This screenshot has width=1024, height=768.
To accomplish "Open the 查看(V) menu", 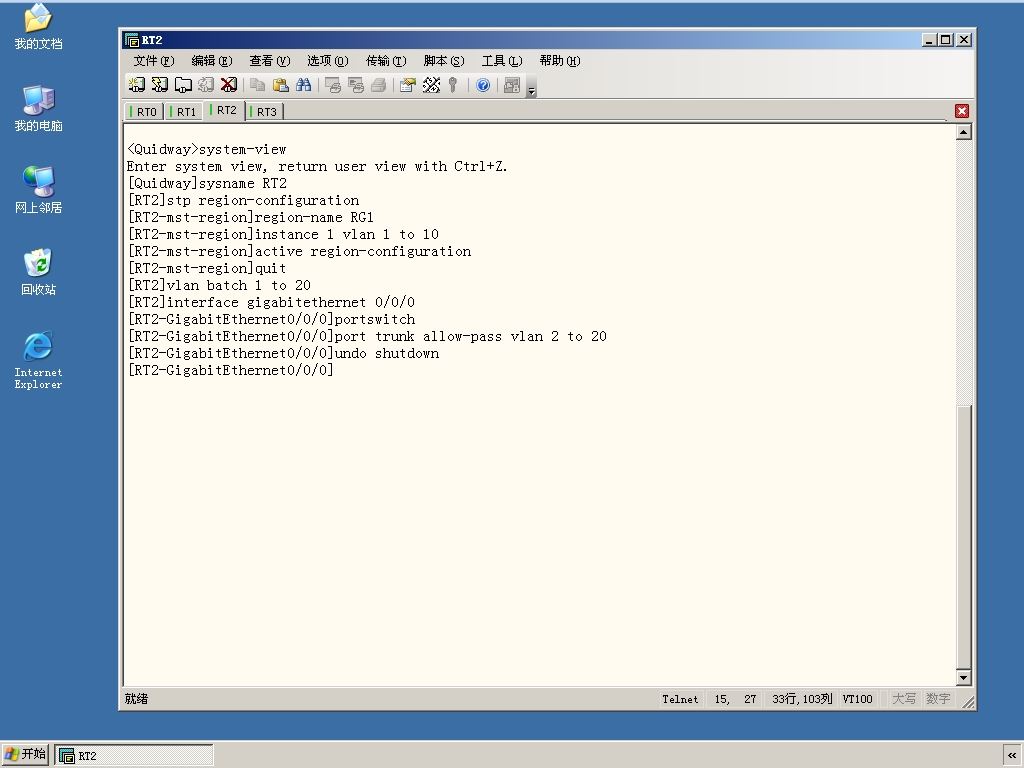I will (270, 61).
